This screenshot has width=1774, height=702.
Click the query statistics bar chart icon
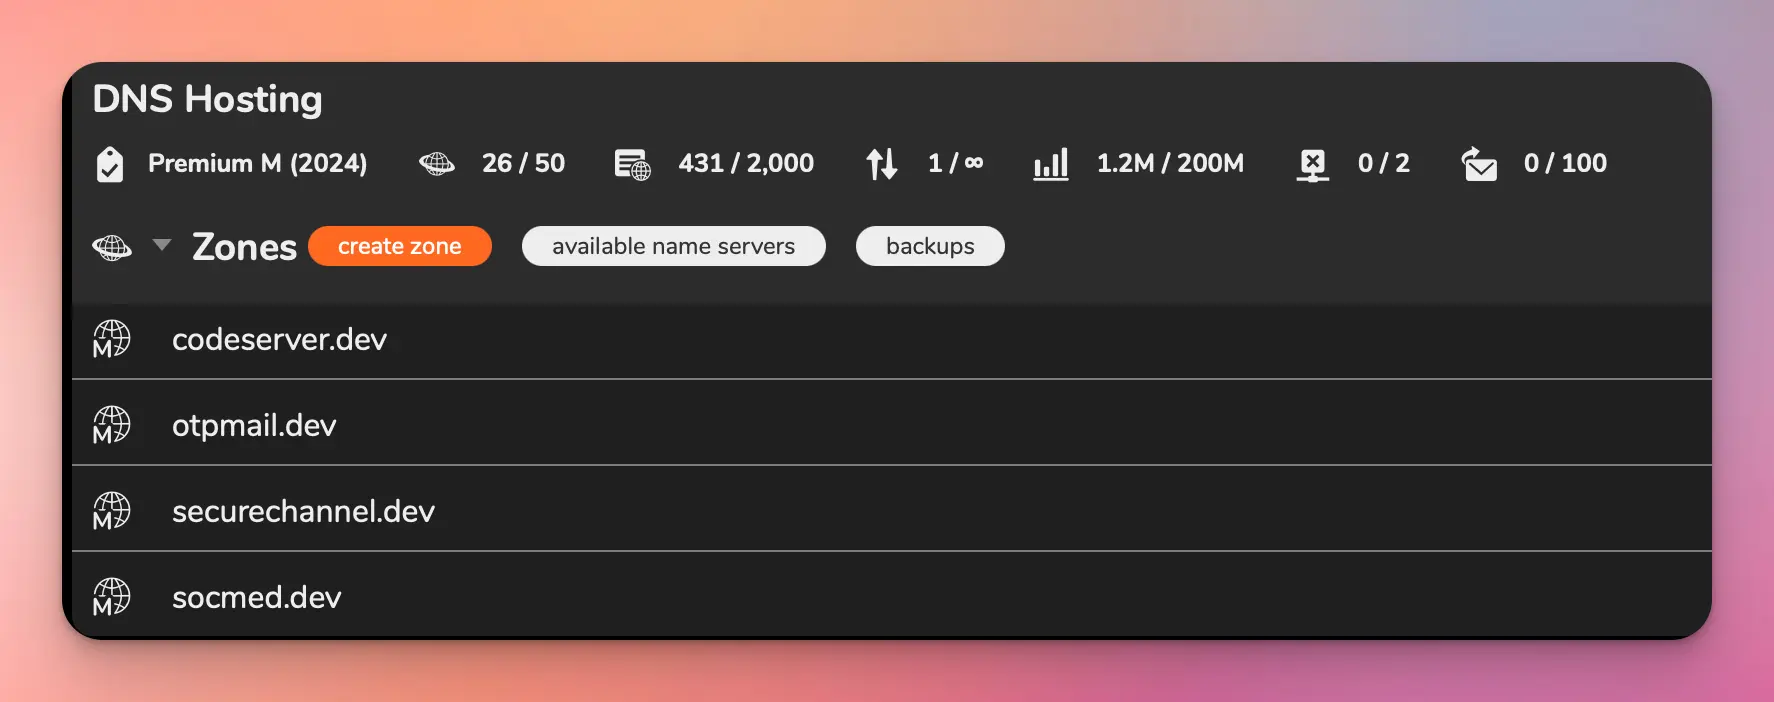(x=1051, y=164)
